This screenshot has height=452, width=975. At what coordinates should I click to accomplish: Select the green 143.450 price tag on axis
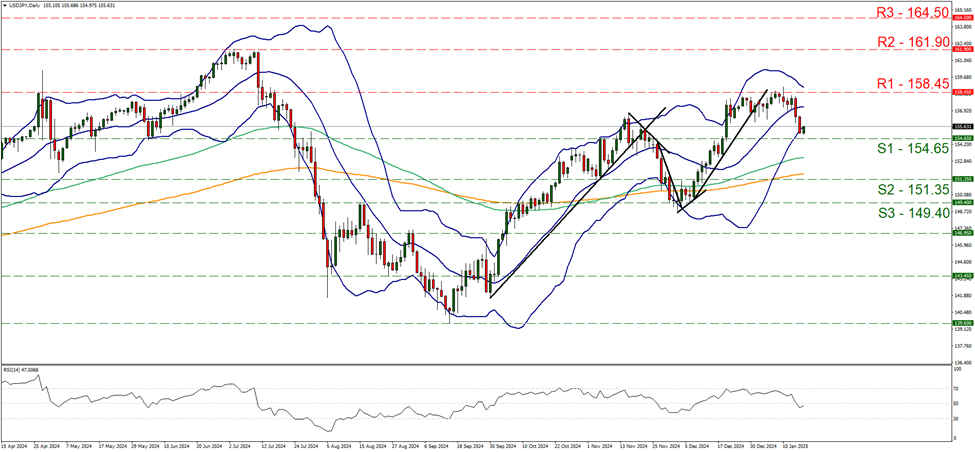click(x=962, y=275)
